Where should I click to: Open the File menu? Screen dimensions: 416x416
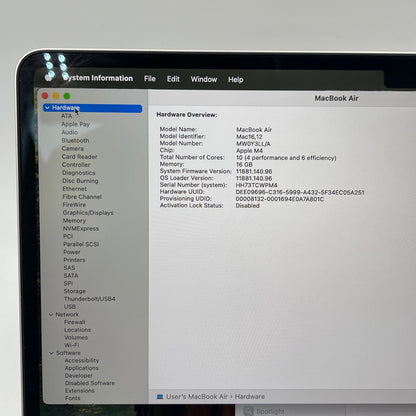[x=150, y=79]
